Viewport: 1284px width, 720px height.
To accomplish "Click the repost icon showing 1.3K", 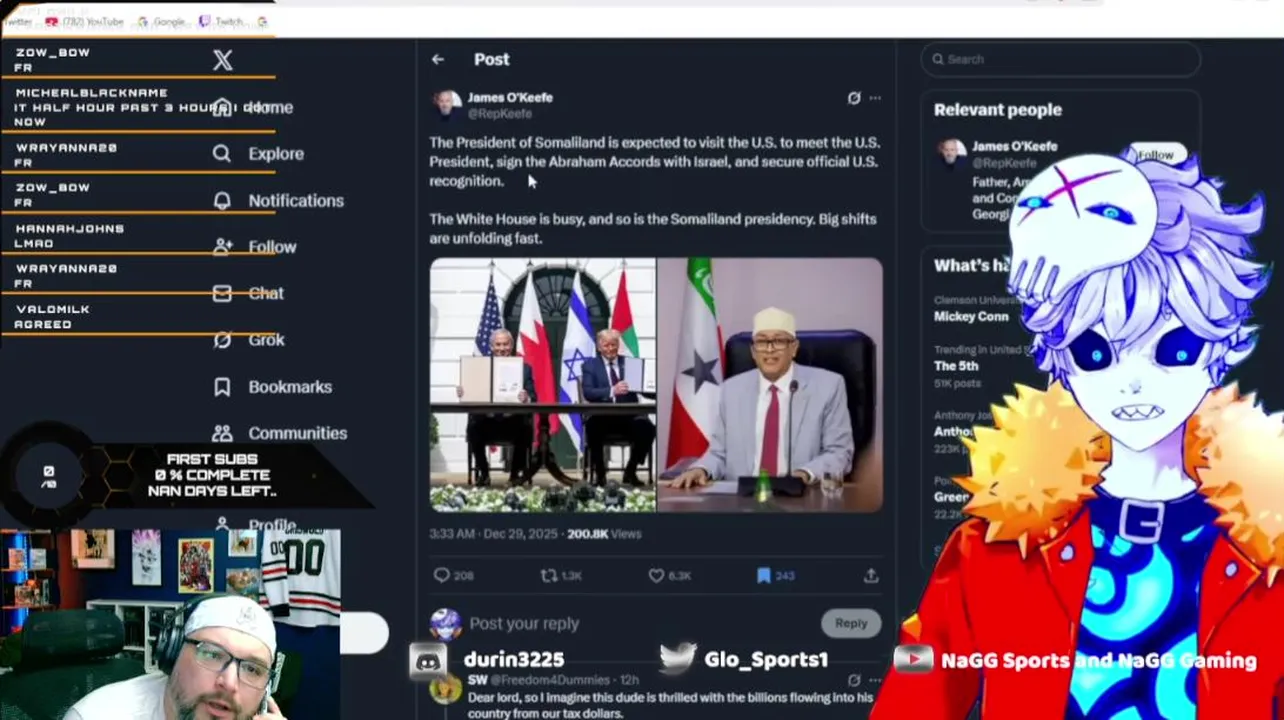I will tap(549, 575).
